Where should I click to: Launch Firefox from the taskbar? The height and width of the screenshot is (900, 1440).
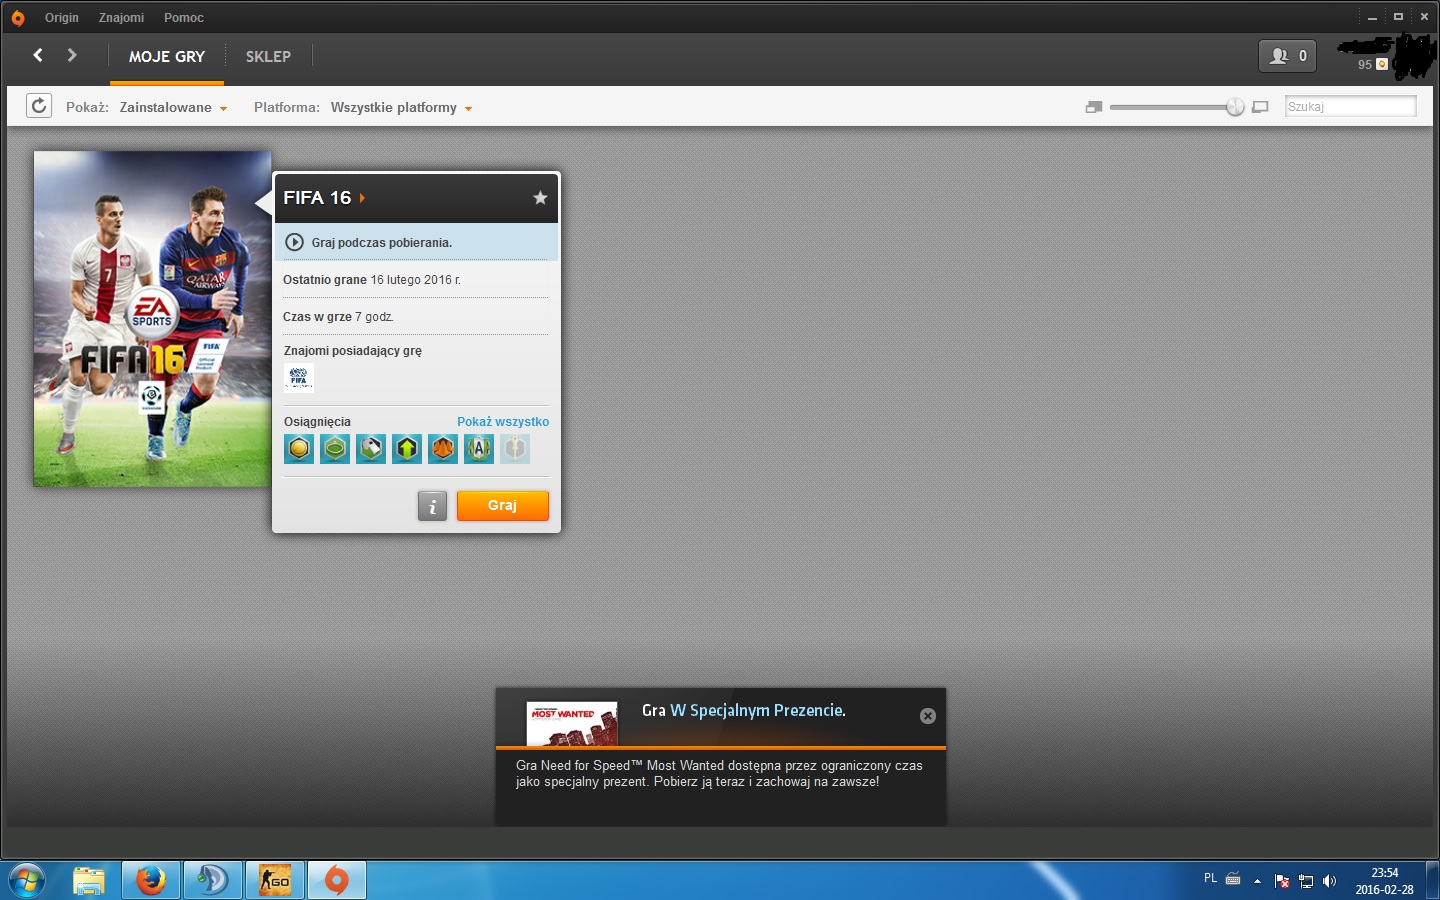click(x=151, y=880)
